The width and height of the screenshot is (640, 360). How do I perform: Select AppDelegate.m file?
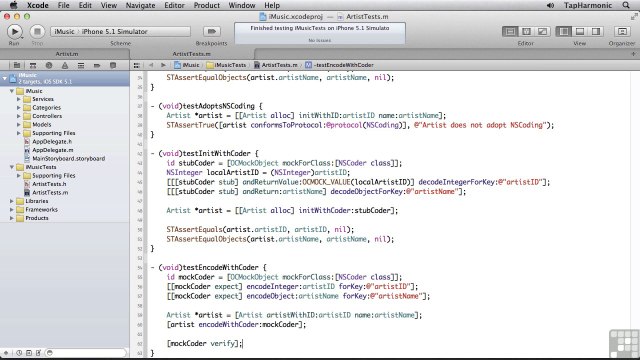pyautogui.click(x=53, y=150)
